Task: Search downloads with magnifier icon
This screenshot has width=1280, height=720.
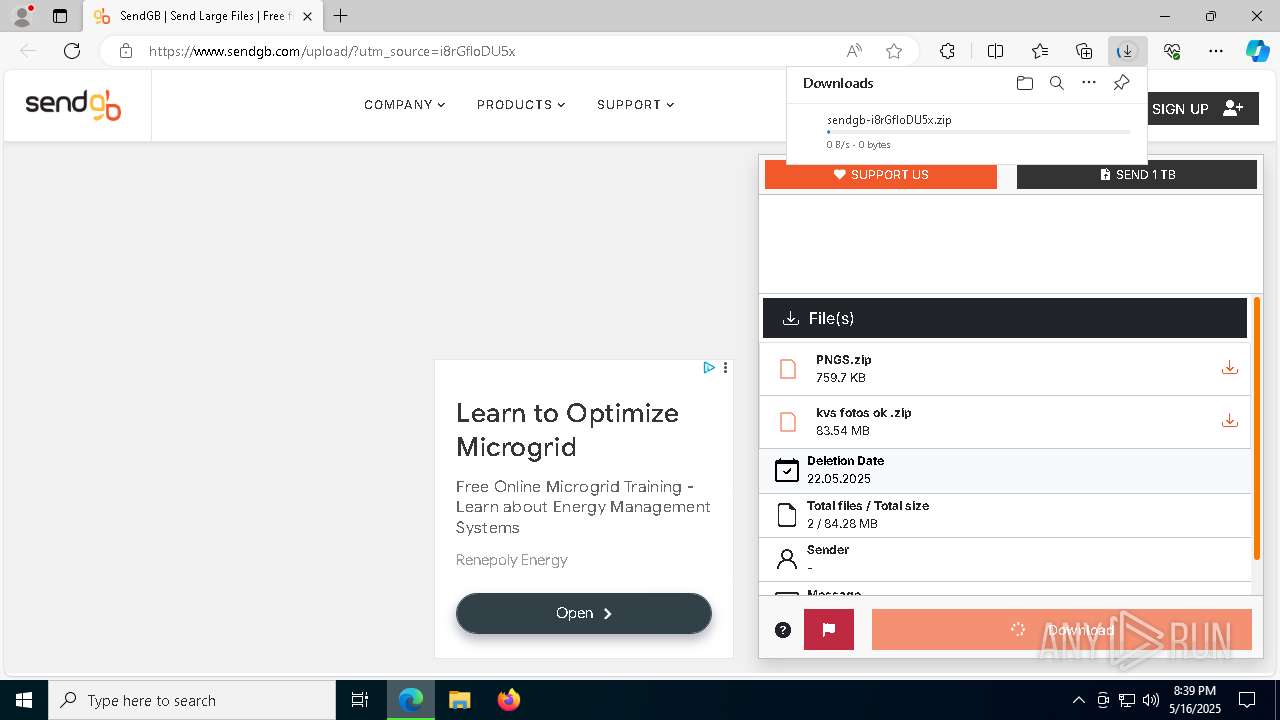Action: pyautogui.click(x=1056, y=83)
